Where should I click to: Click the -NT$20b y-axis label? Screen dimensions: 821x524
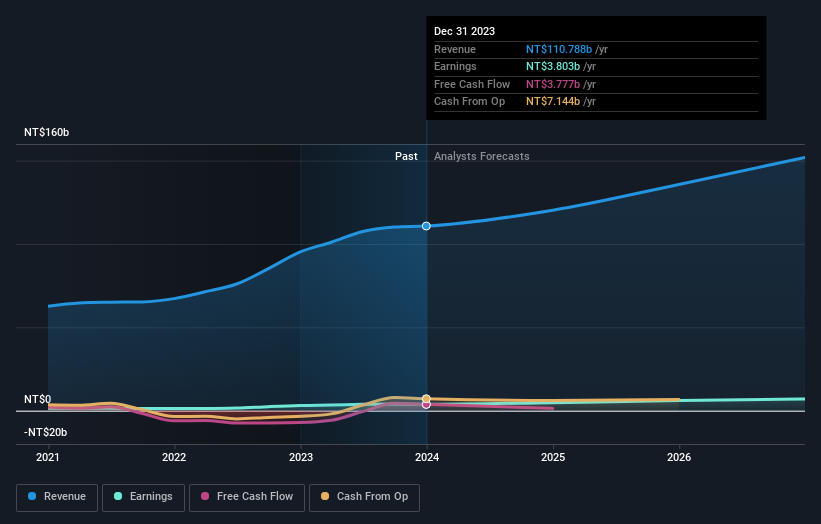(46, 432)
